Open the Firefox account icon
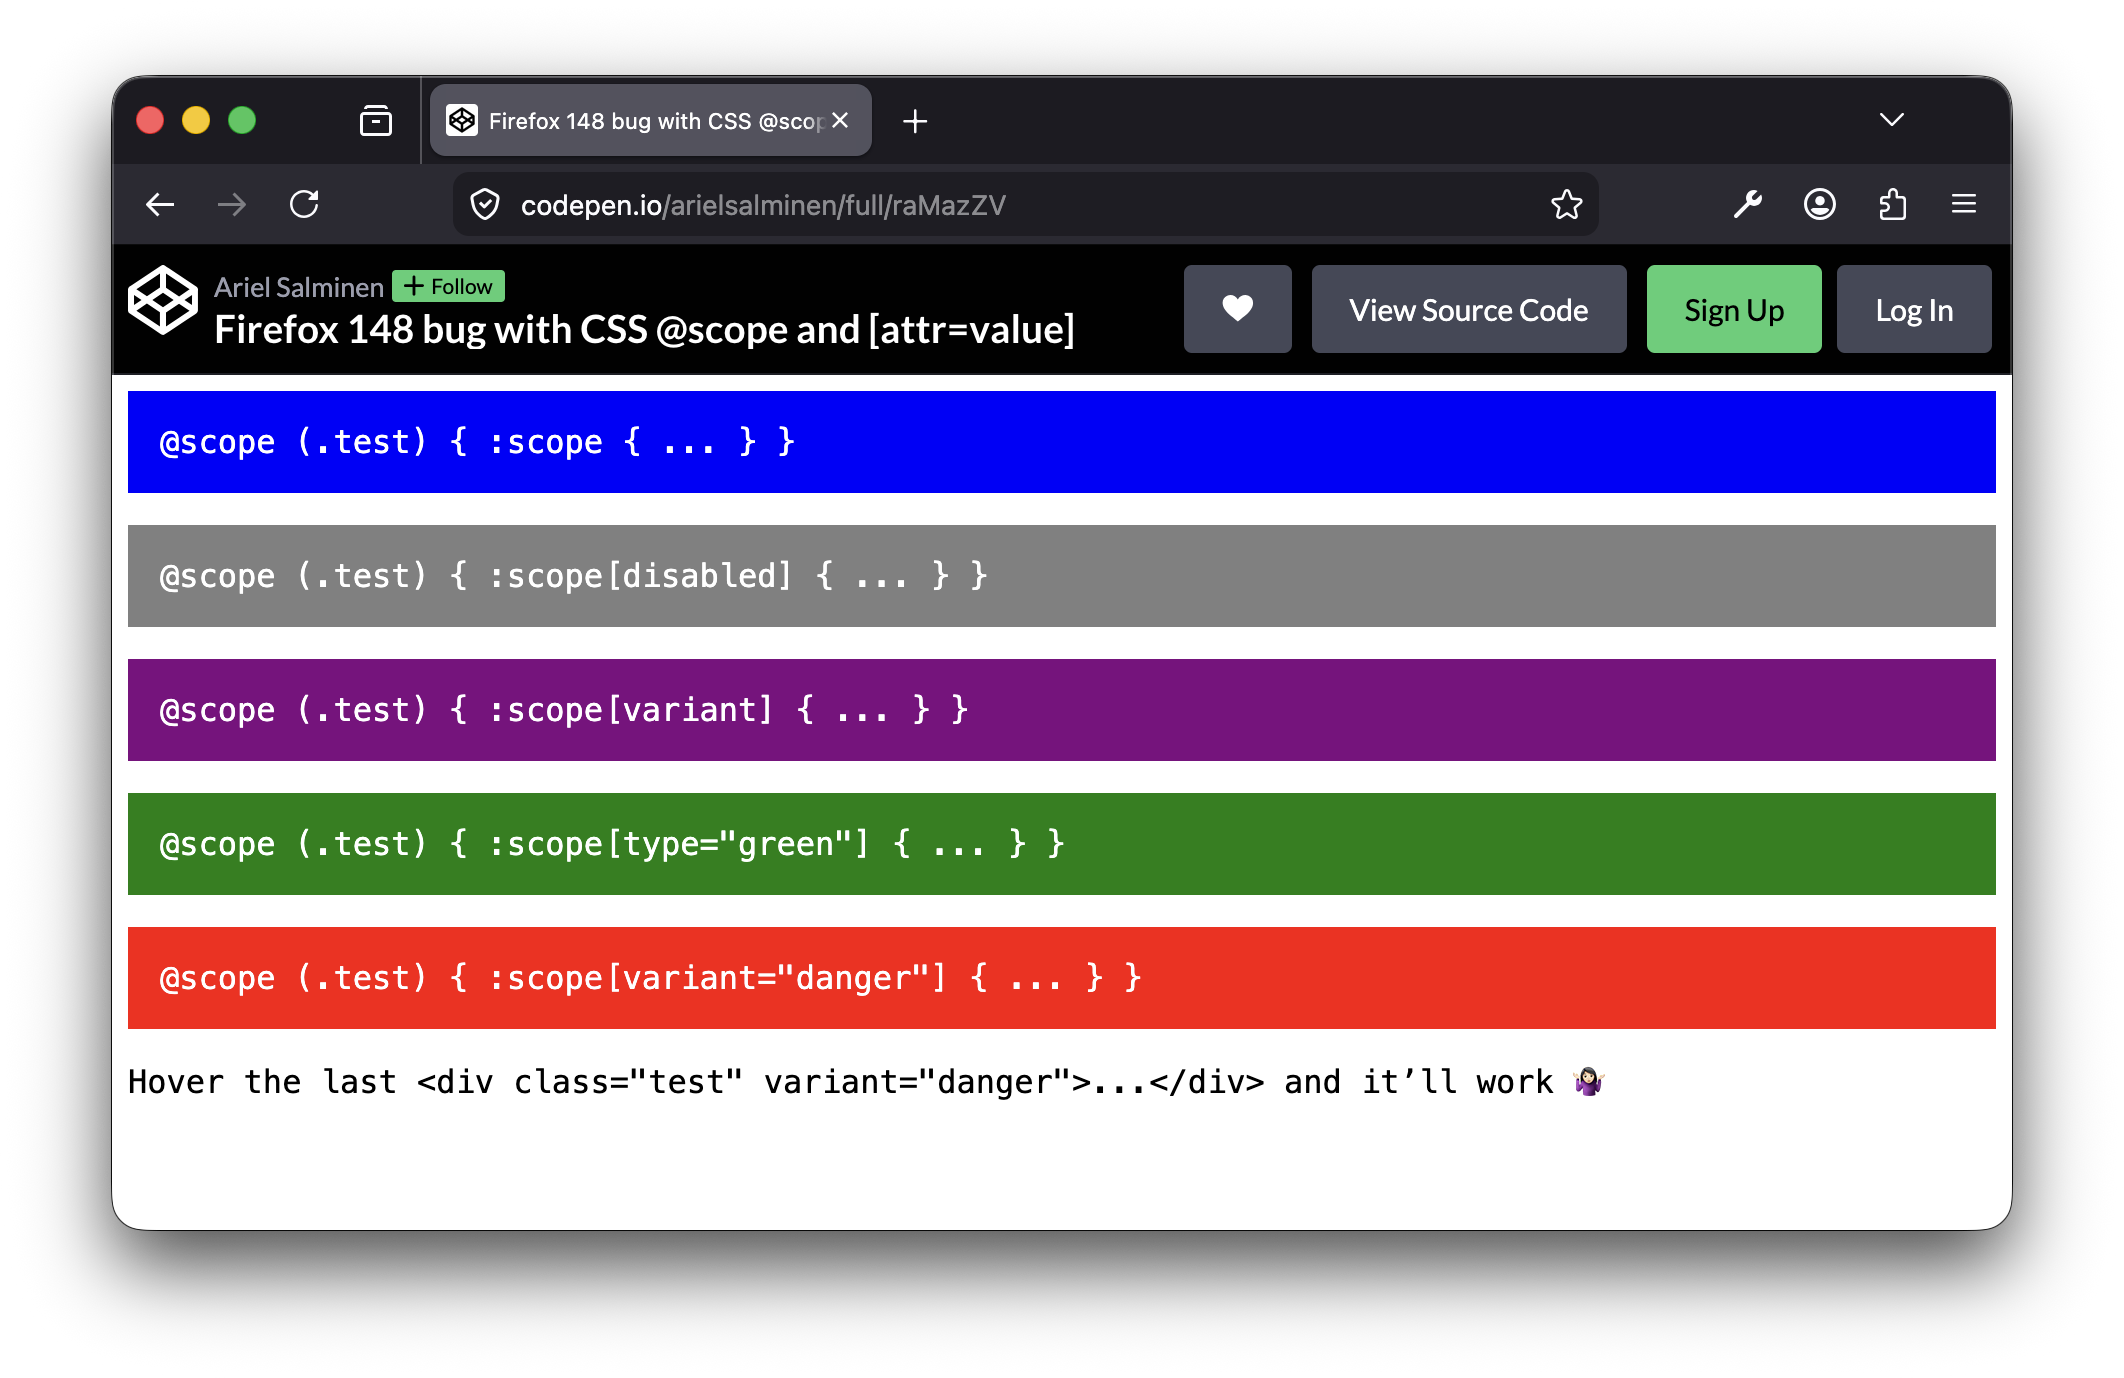Viewport: 2124px width, 1378px height. 1819,205
